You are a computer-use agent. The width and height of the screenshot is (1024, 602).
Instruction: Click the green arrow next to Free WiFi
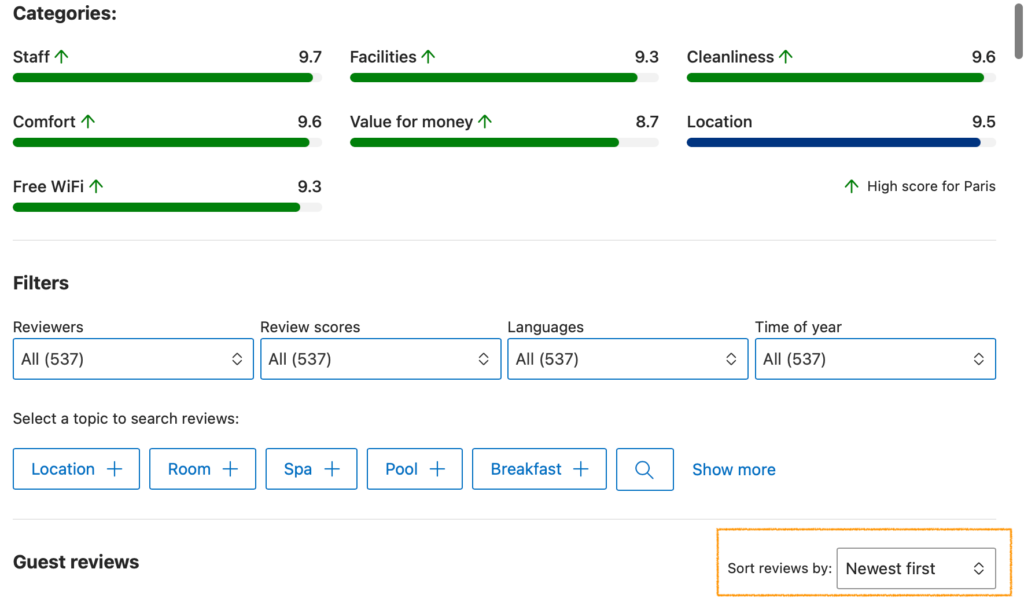click(96, 187)
